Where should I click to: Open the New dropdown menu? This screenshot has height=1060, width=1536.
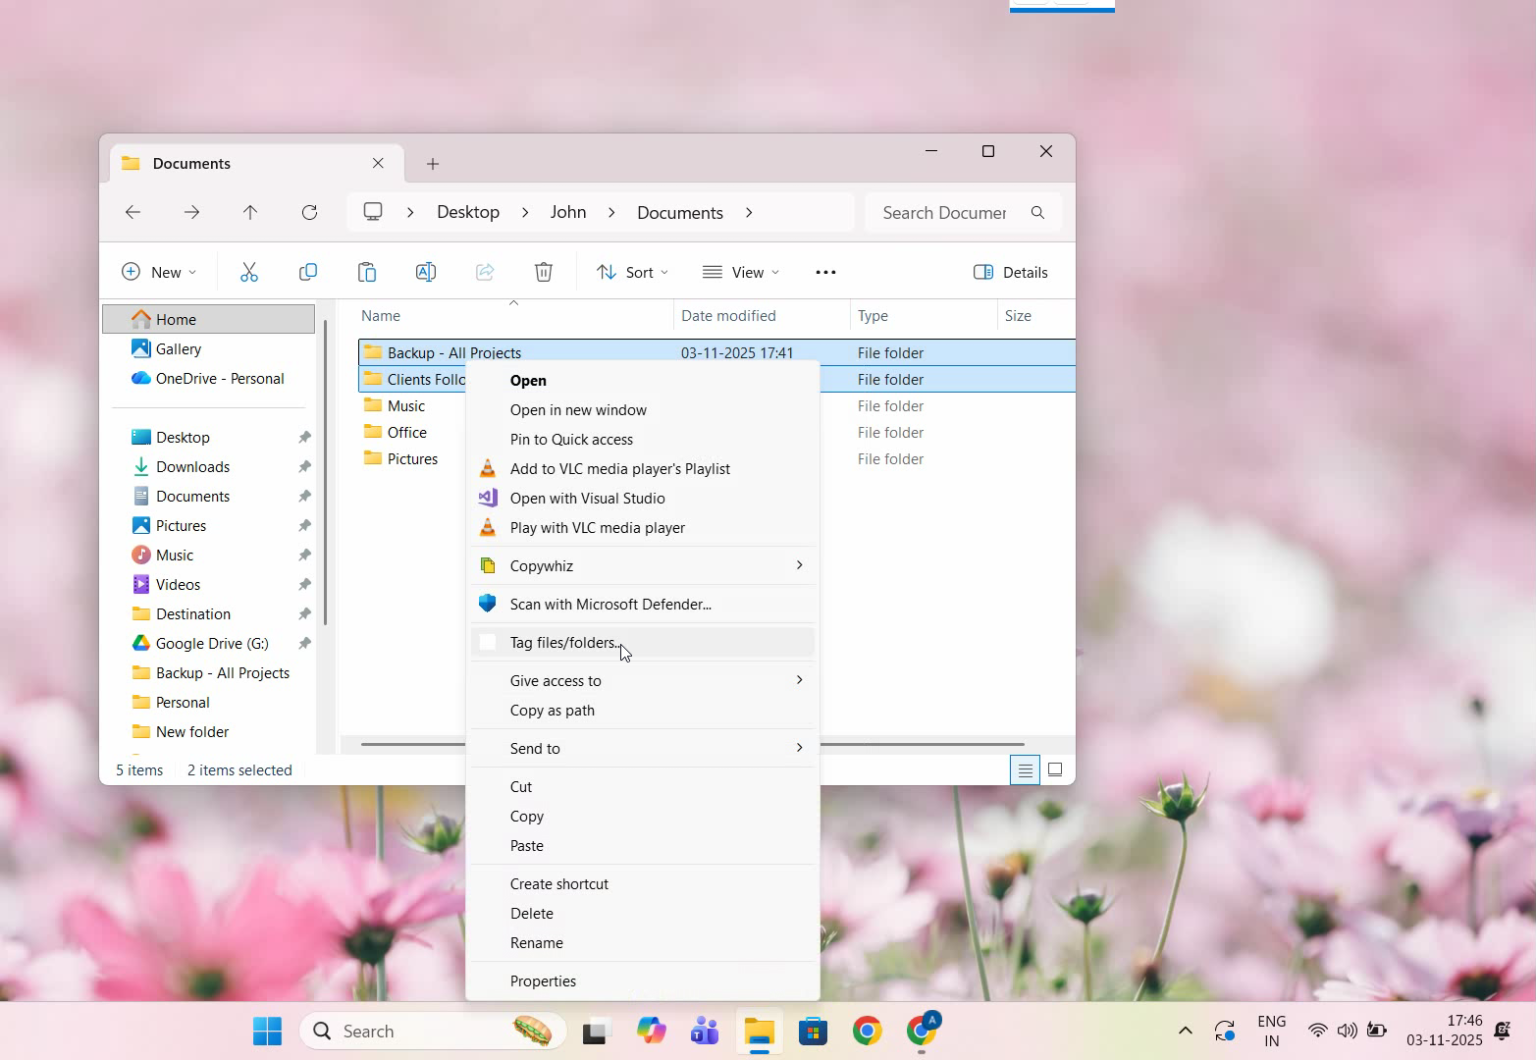[x=158, y=271]
